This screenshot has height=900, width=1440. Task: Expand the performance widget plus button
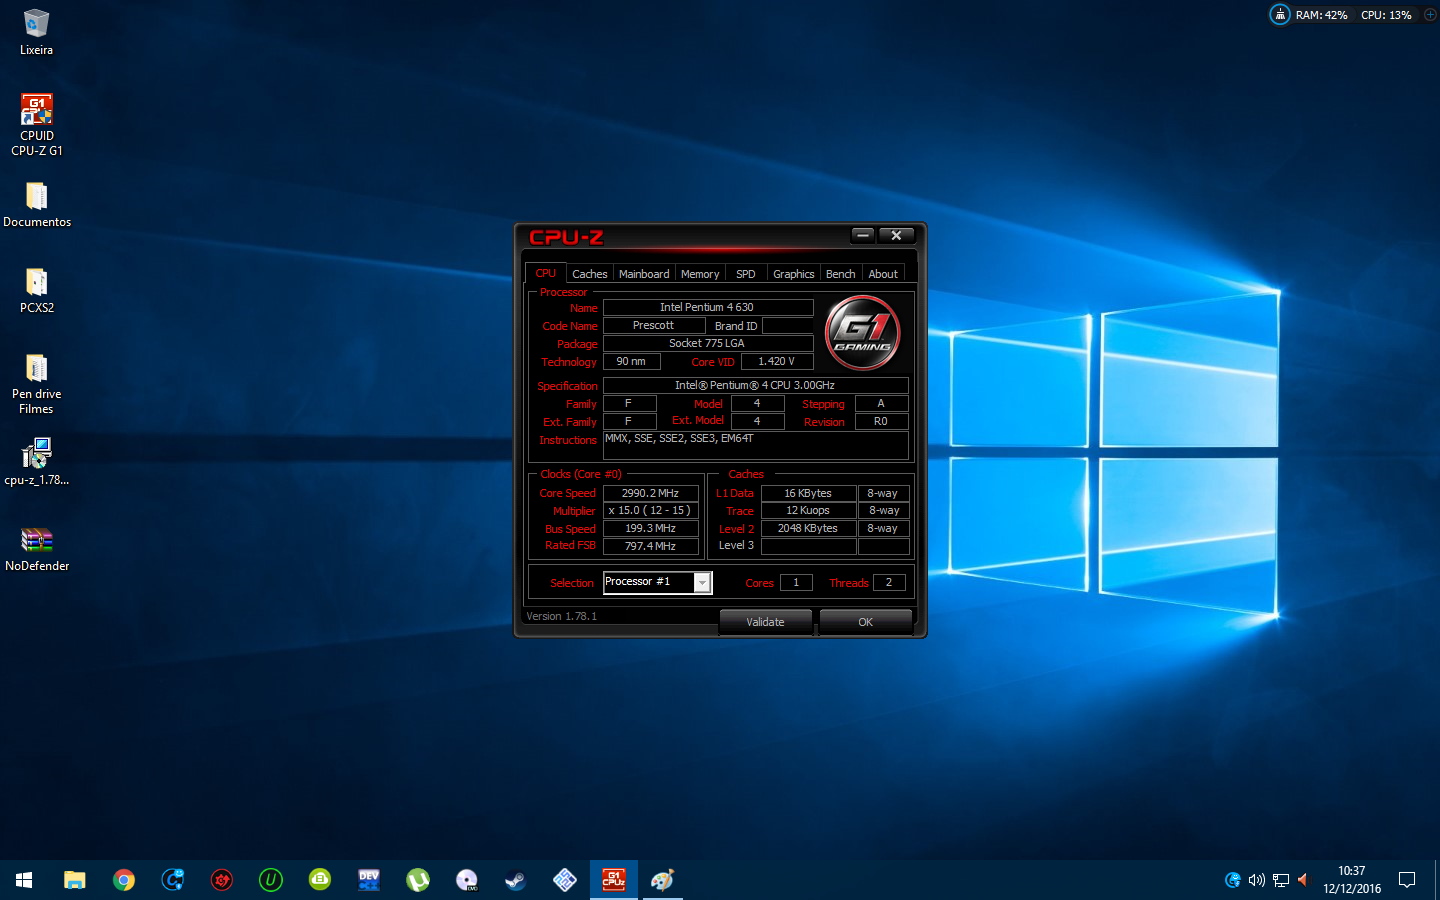1430,15
